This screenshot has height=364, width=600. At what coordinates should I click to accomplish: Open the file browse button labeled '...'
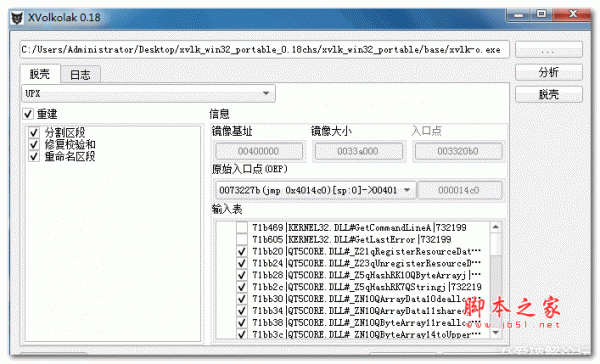point(549,50)
